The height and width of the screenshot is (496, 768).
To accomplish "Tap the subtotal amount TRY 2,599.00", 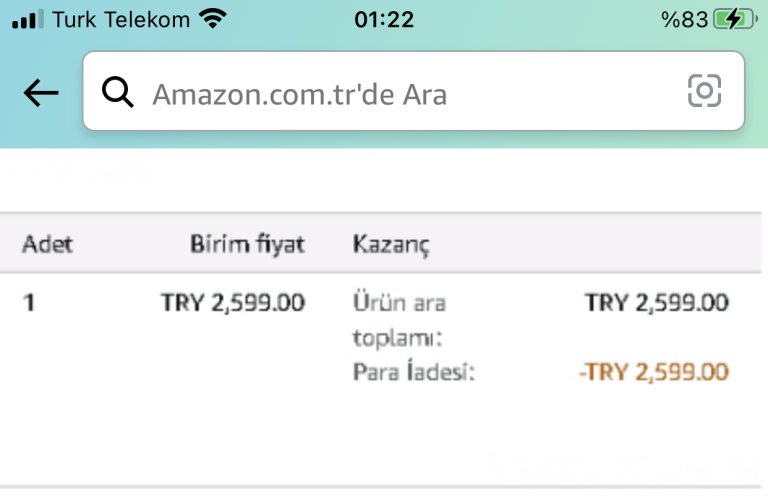I will (657, 302).
